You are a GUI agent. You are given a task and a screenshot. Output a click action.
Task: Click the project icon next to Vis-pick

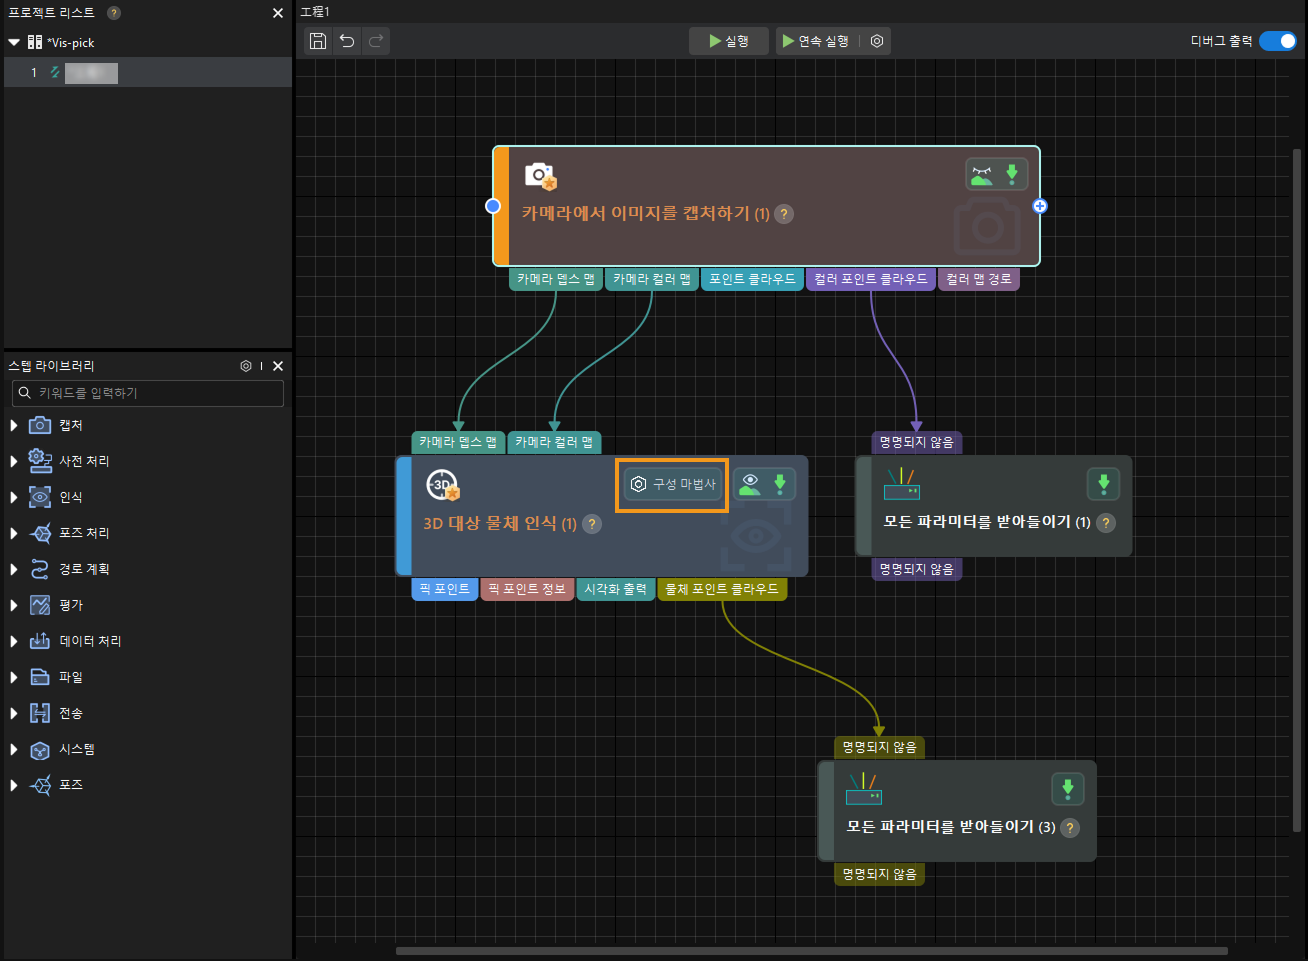(35, 42)
